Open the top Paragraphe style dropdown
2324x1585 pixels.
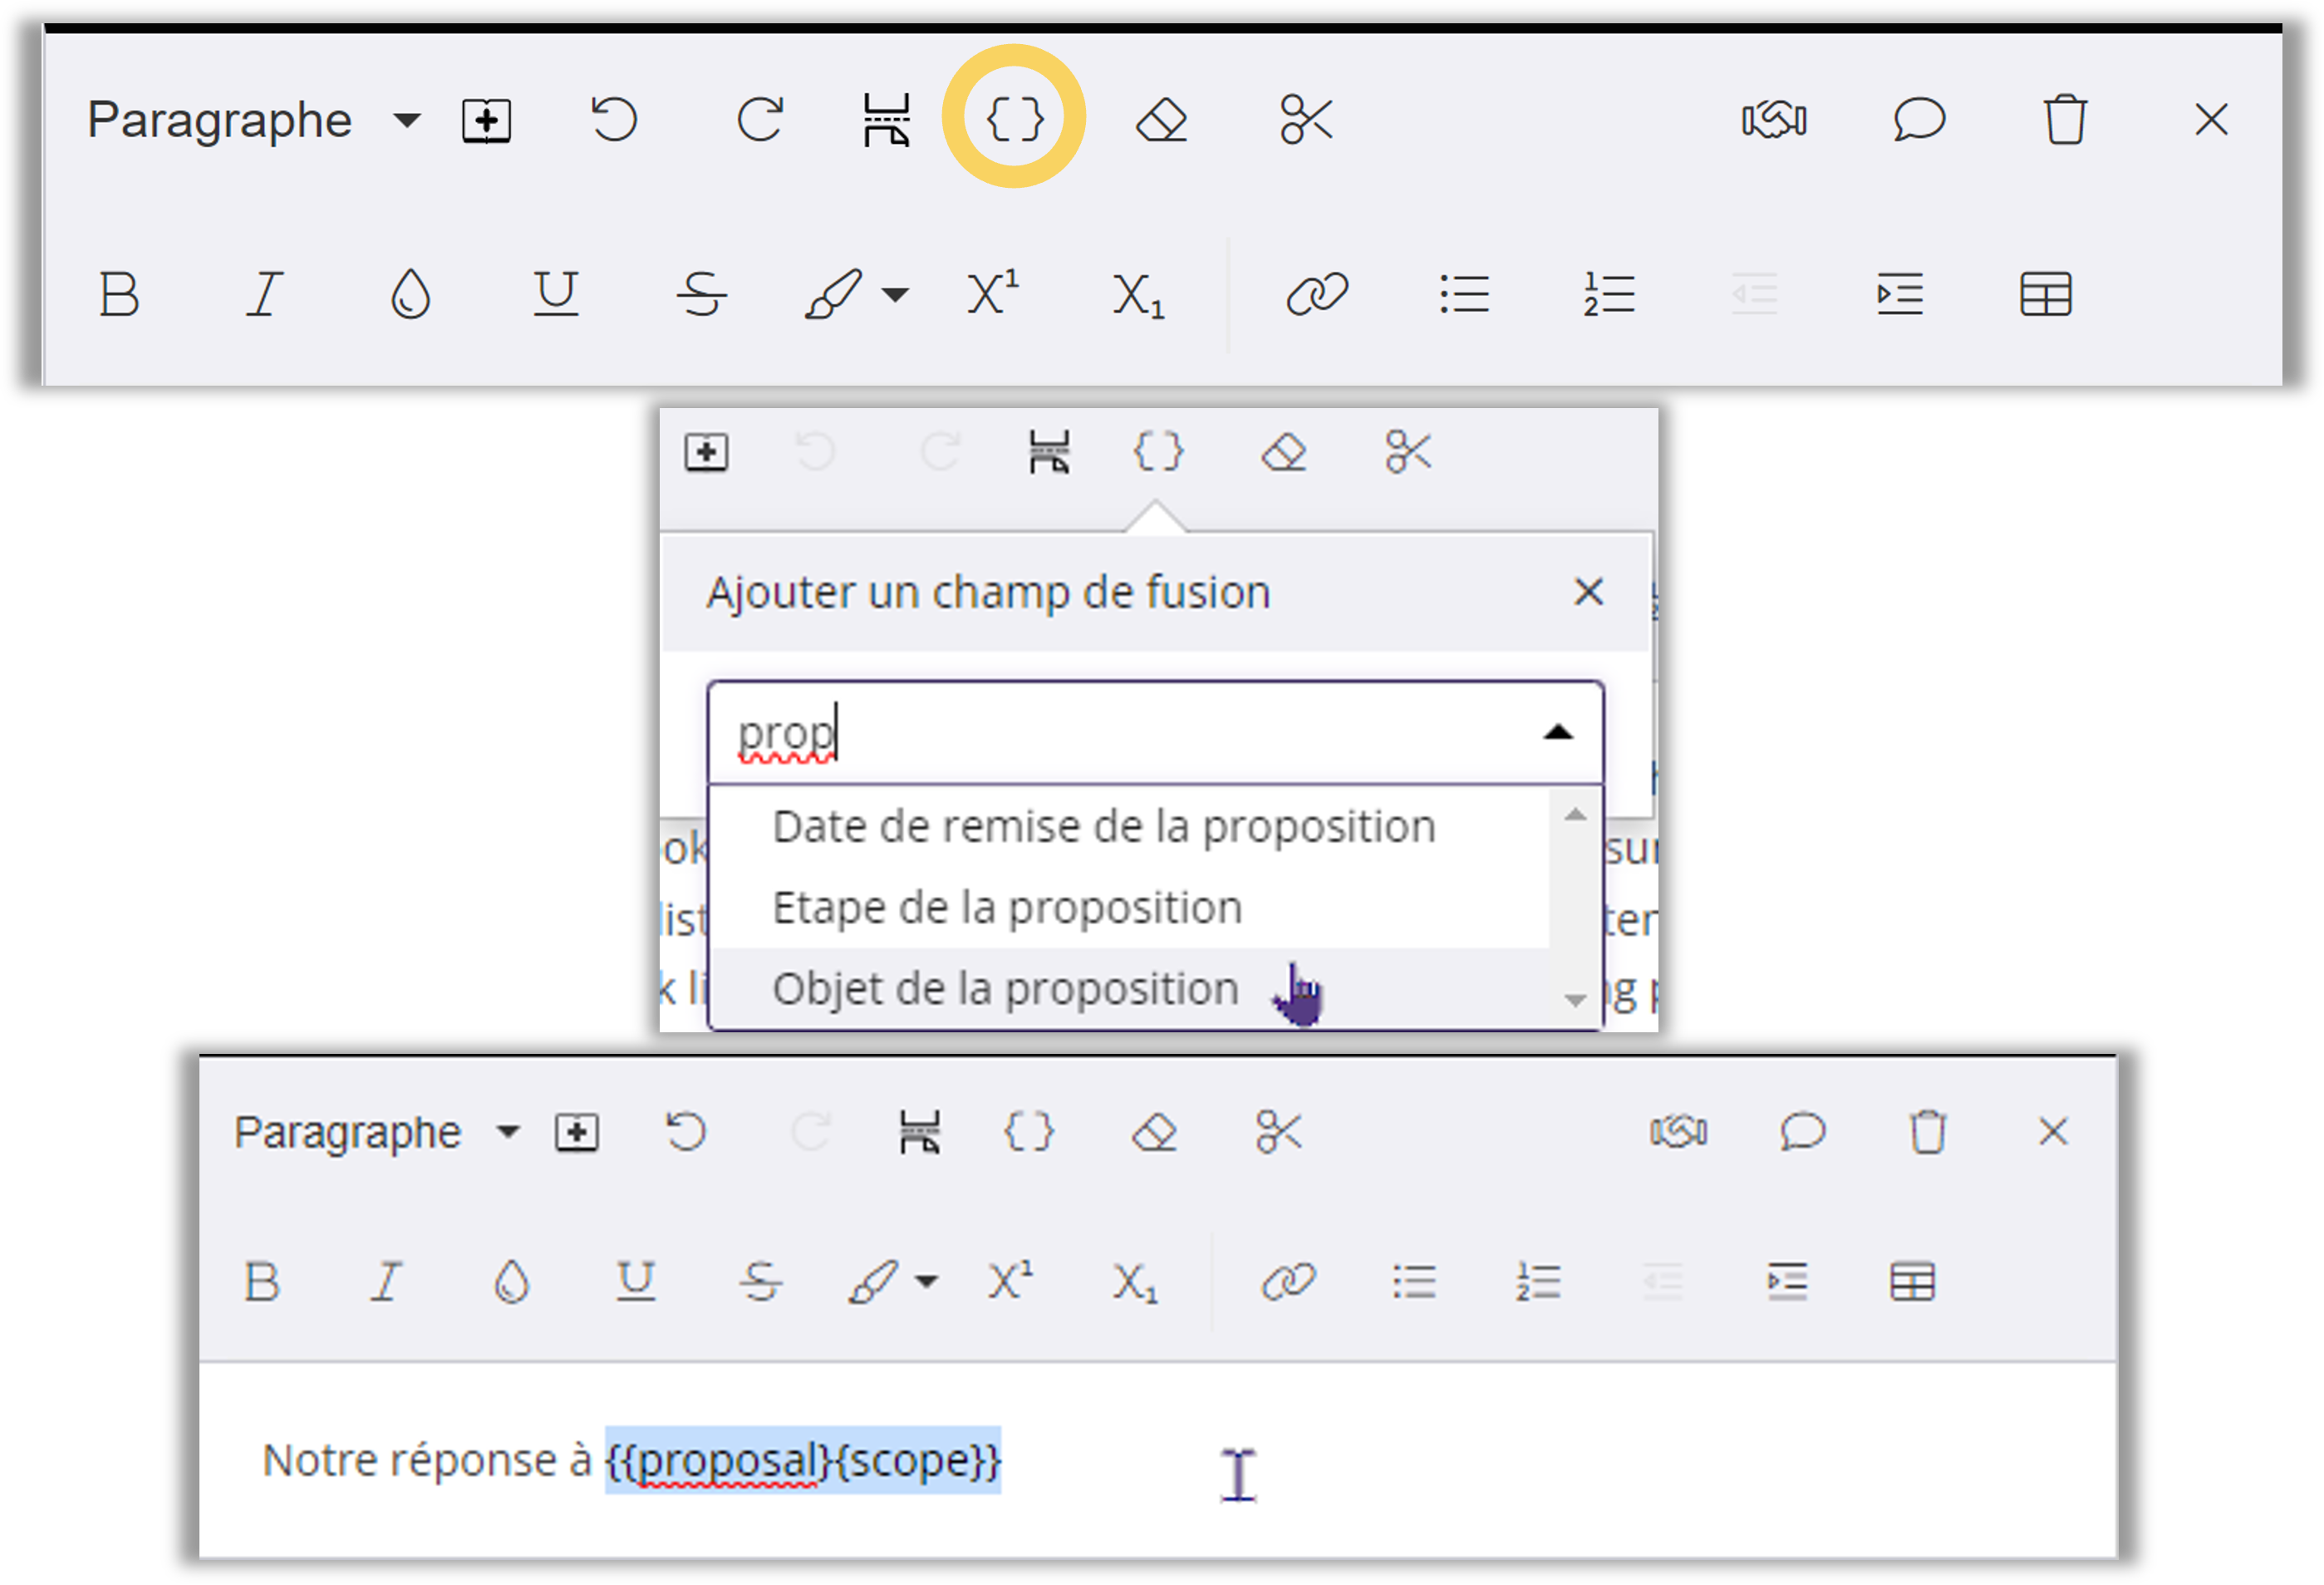click(x=406, y=121)
